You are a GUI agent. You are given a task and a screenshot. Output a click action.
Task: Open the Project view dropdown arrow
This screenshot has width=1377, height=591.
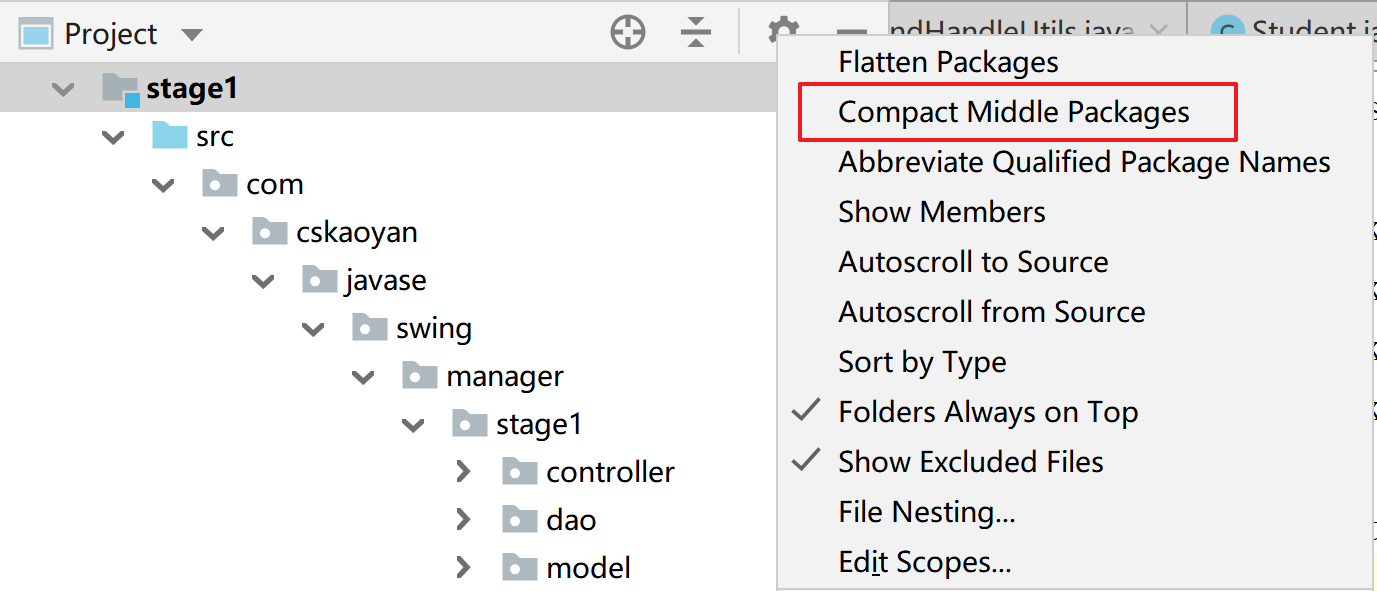coord(192,35)
